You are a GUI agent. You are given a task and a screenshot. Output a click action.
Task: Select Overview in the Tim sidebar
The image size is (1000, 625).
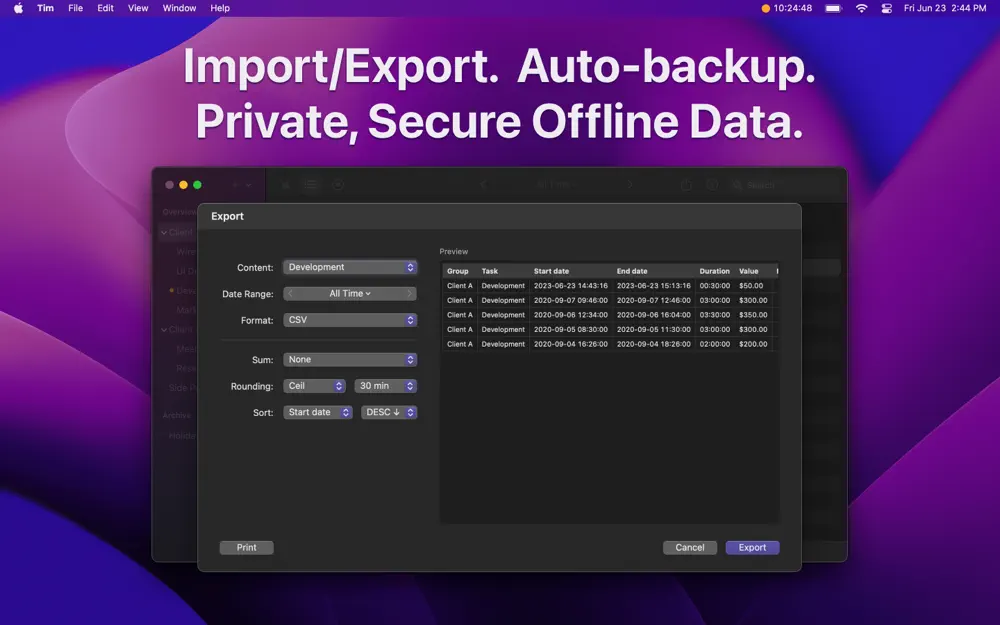(179, 212)
